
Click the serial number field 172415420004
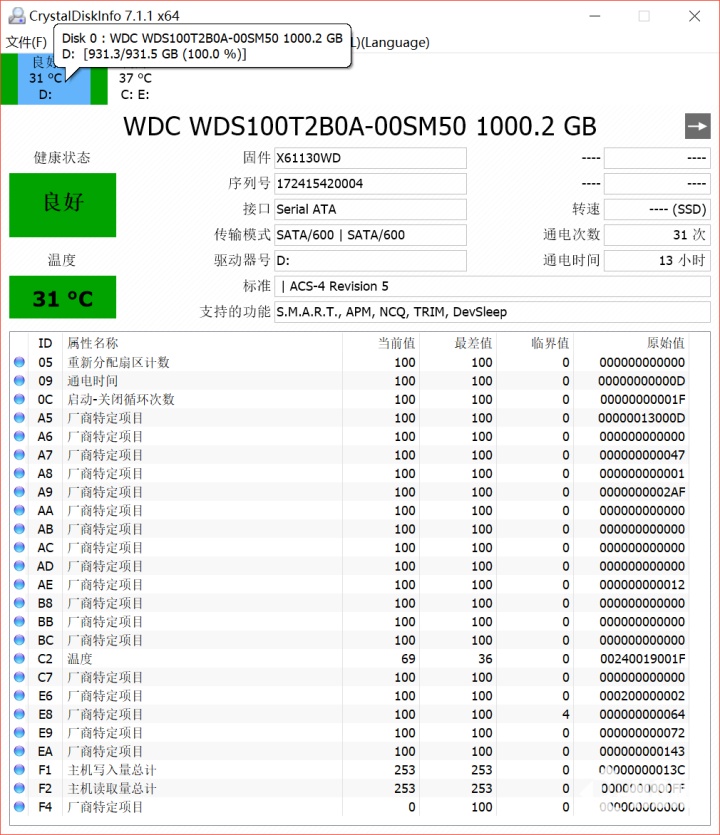tap(370, 184)
